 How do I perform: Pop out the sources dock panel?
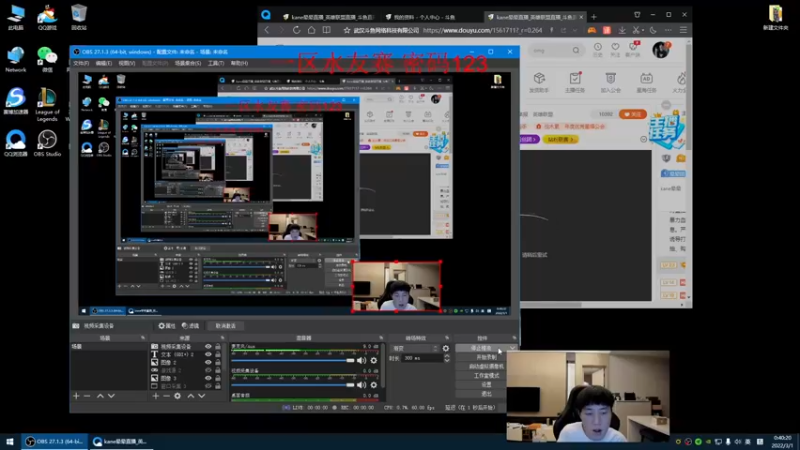(222, 338)
